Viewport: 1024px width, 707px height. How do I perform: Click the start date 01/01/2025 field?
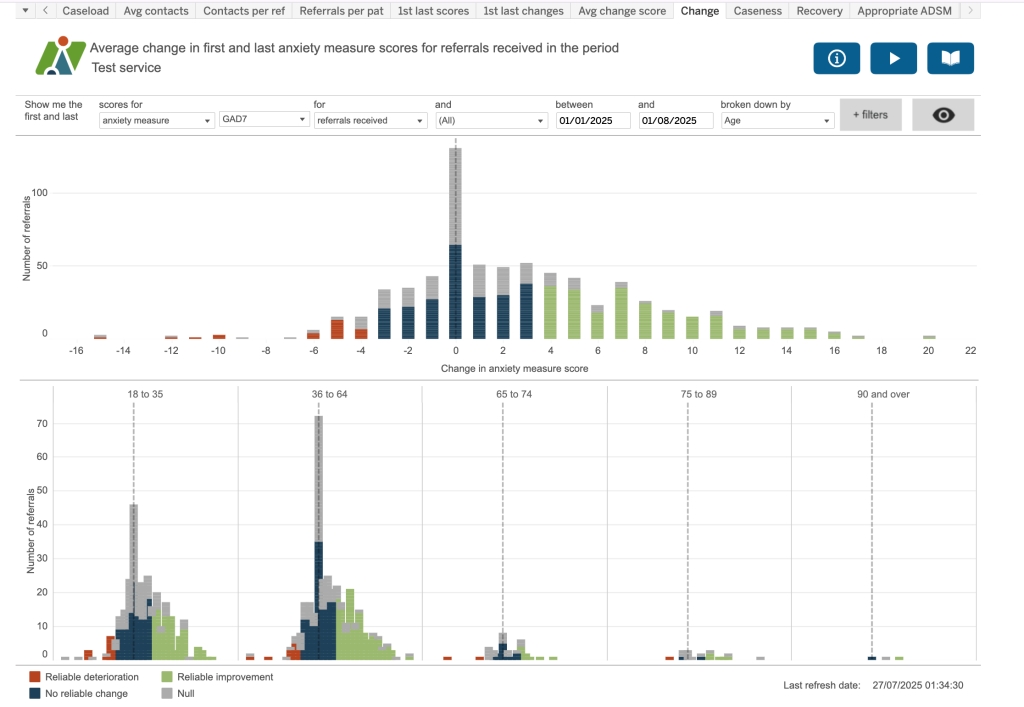pyautogui.click(x=593, y=120)
